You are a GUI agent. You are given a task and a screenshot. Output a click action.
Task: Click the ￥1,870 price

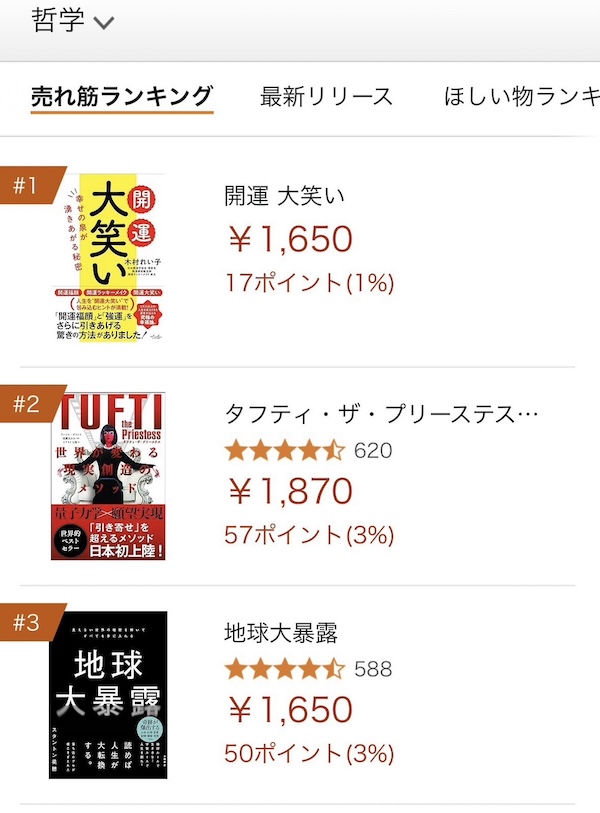[x=290, y=491]
